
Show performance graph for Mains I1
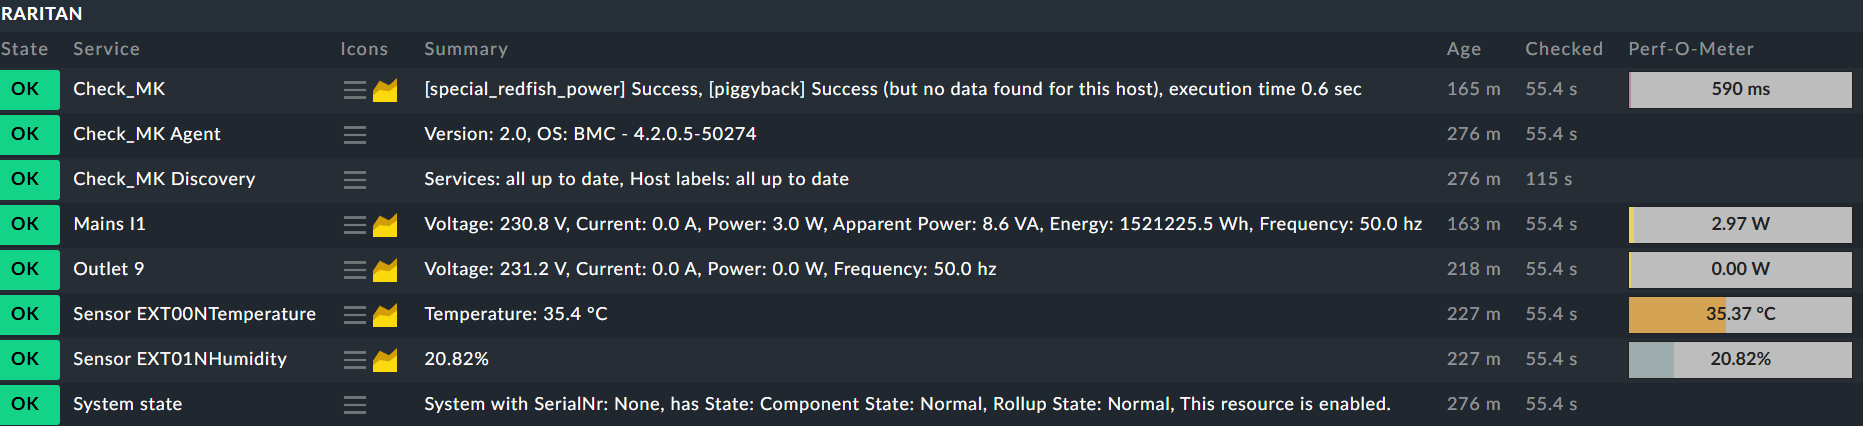(x=385, y=225)
